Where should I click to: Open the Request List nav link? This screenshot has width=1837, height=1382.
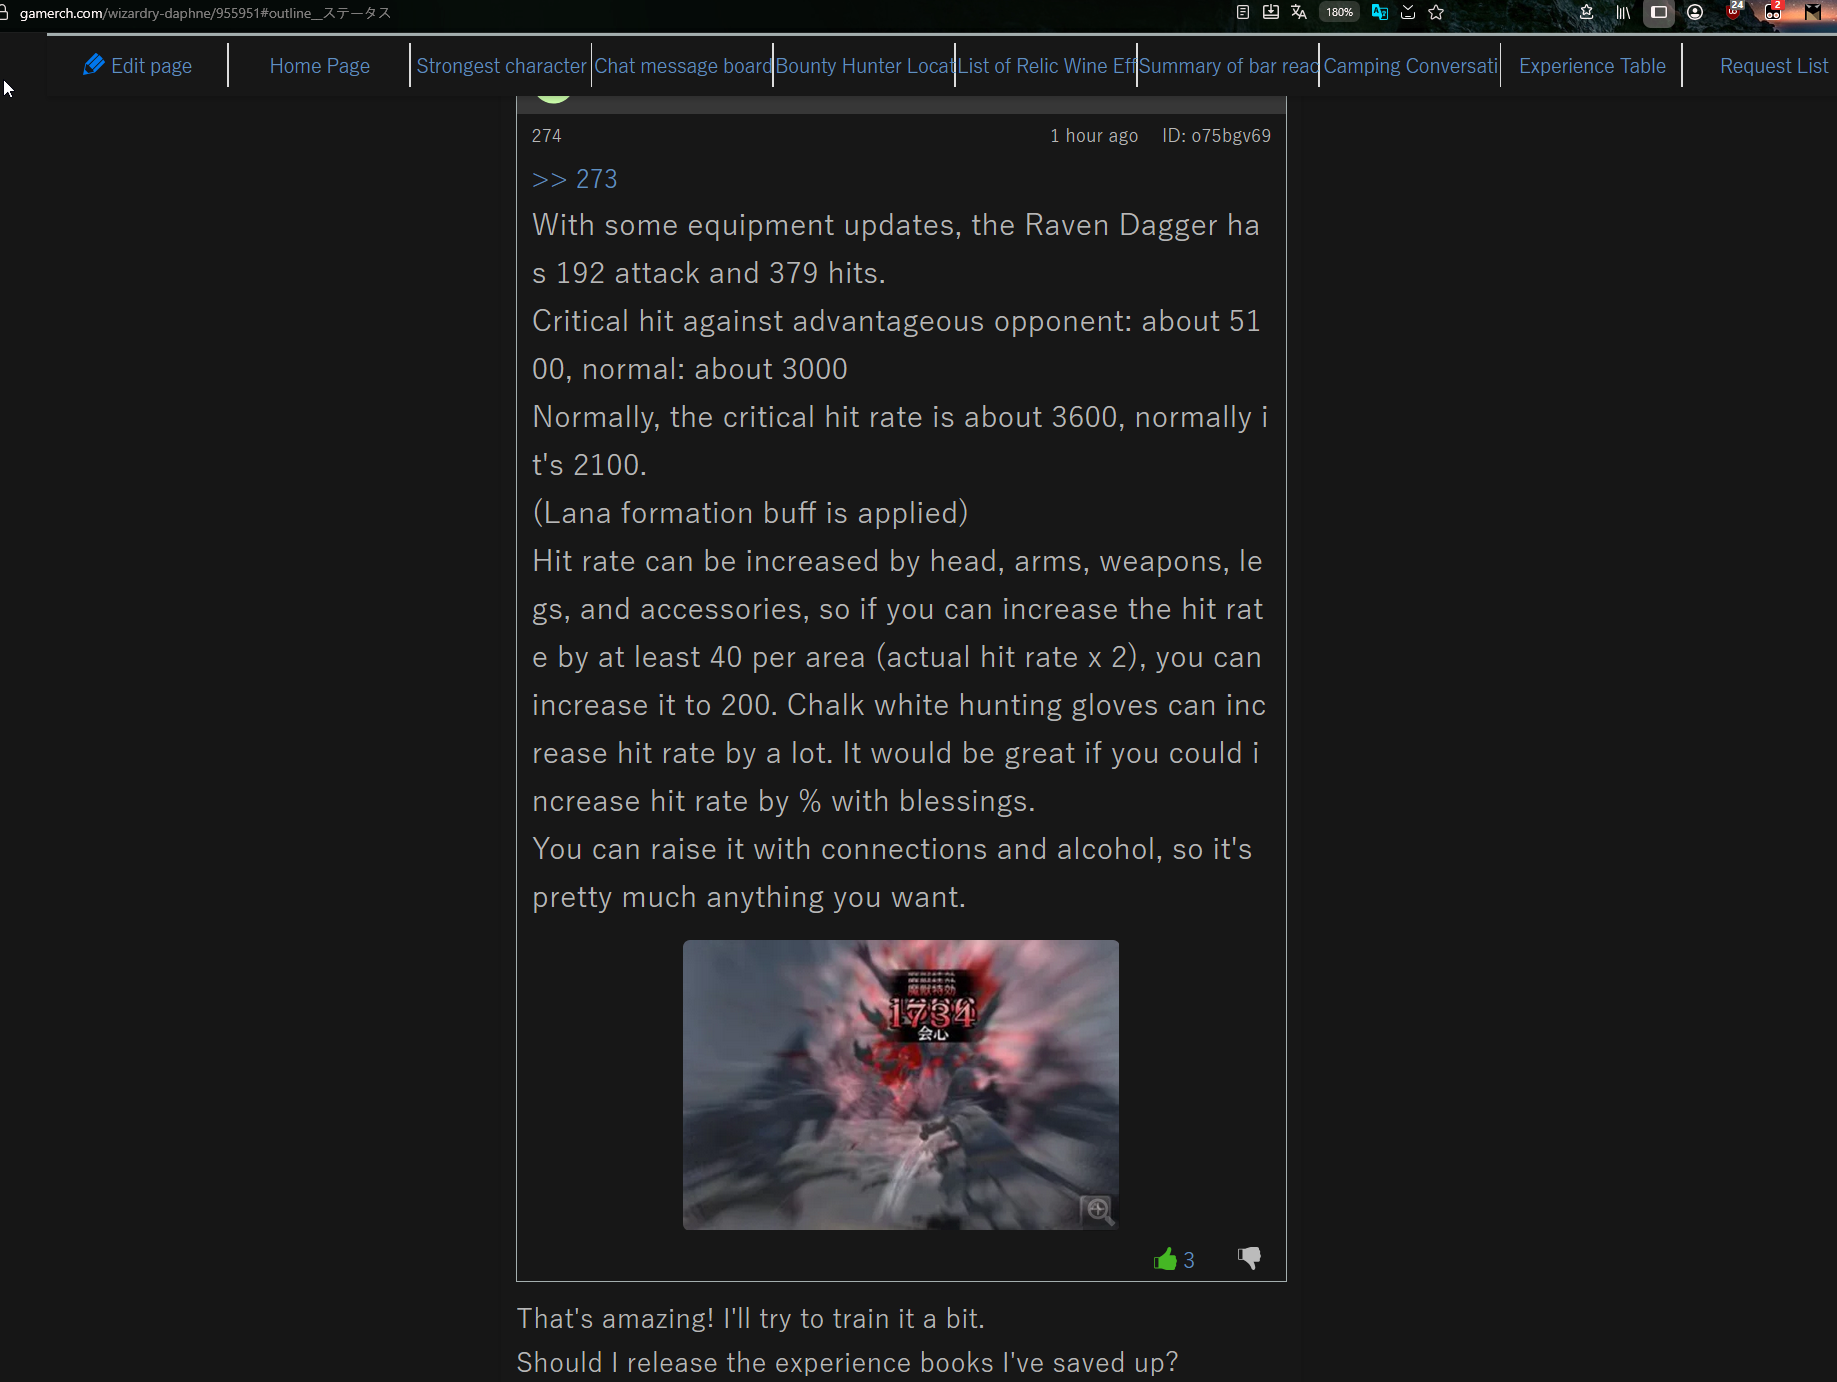point(1774,66)
